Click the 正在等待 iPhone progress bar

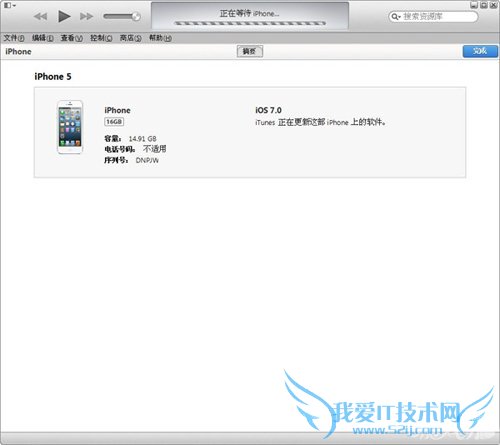point(250,23)
